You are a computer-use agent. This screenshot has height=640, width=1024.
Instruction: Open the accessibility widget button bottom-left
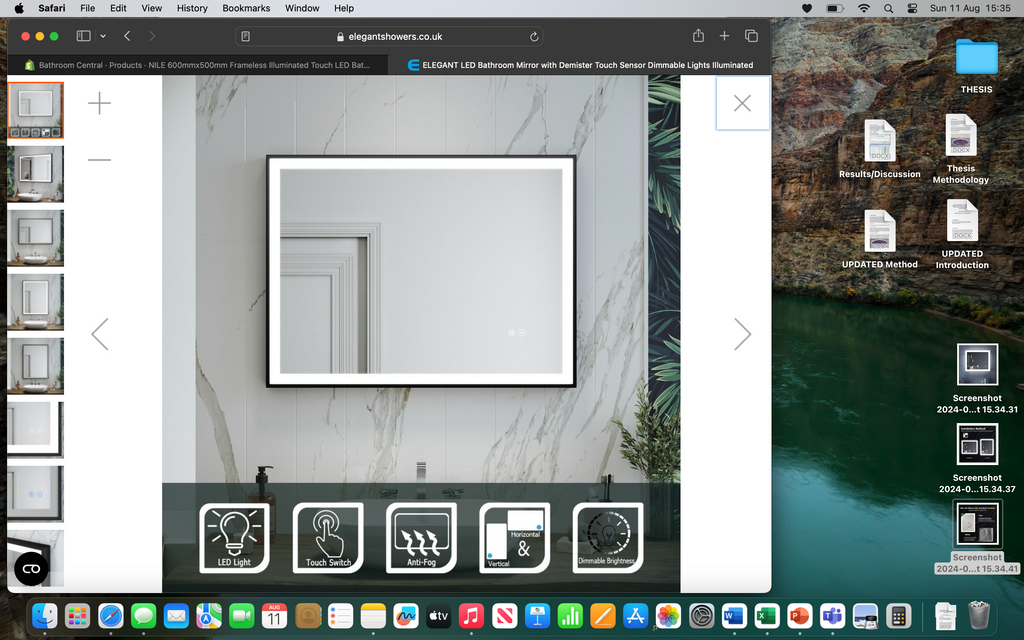(x=31, y=568)
